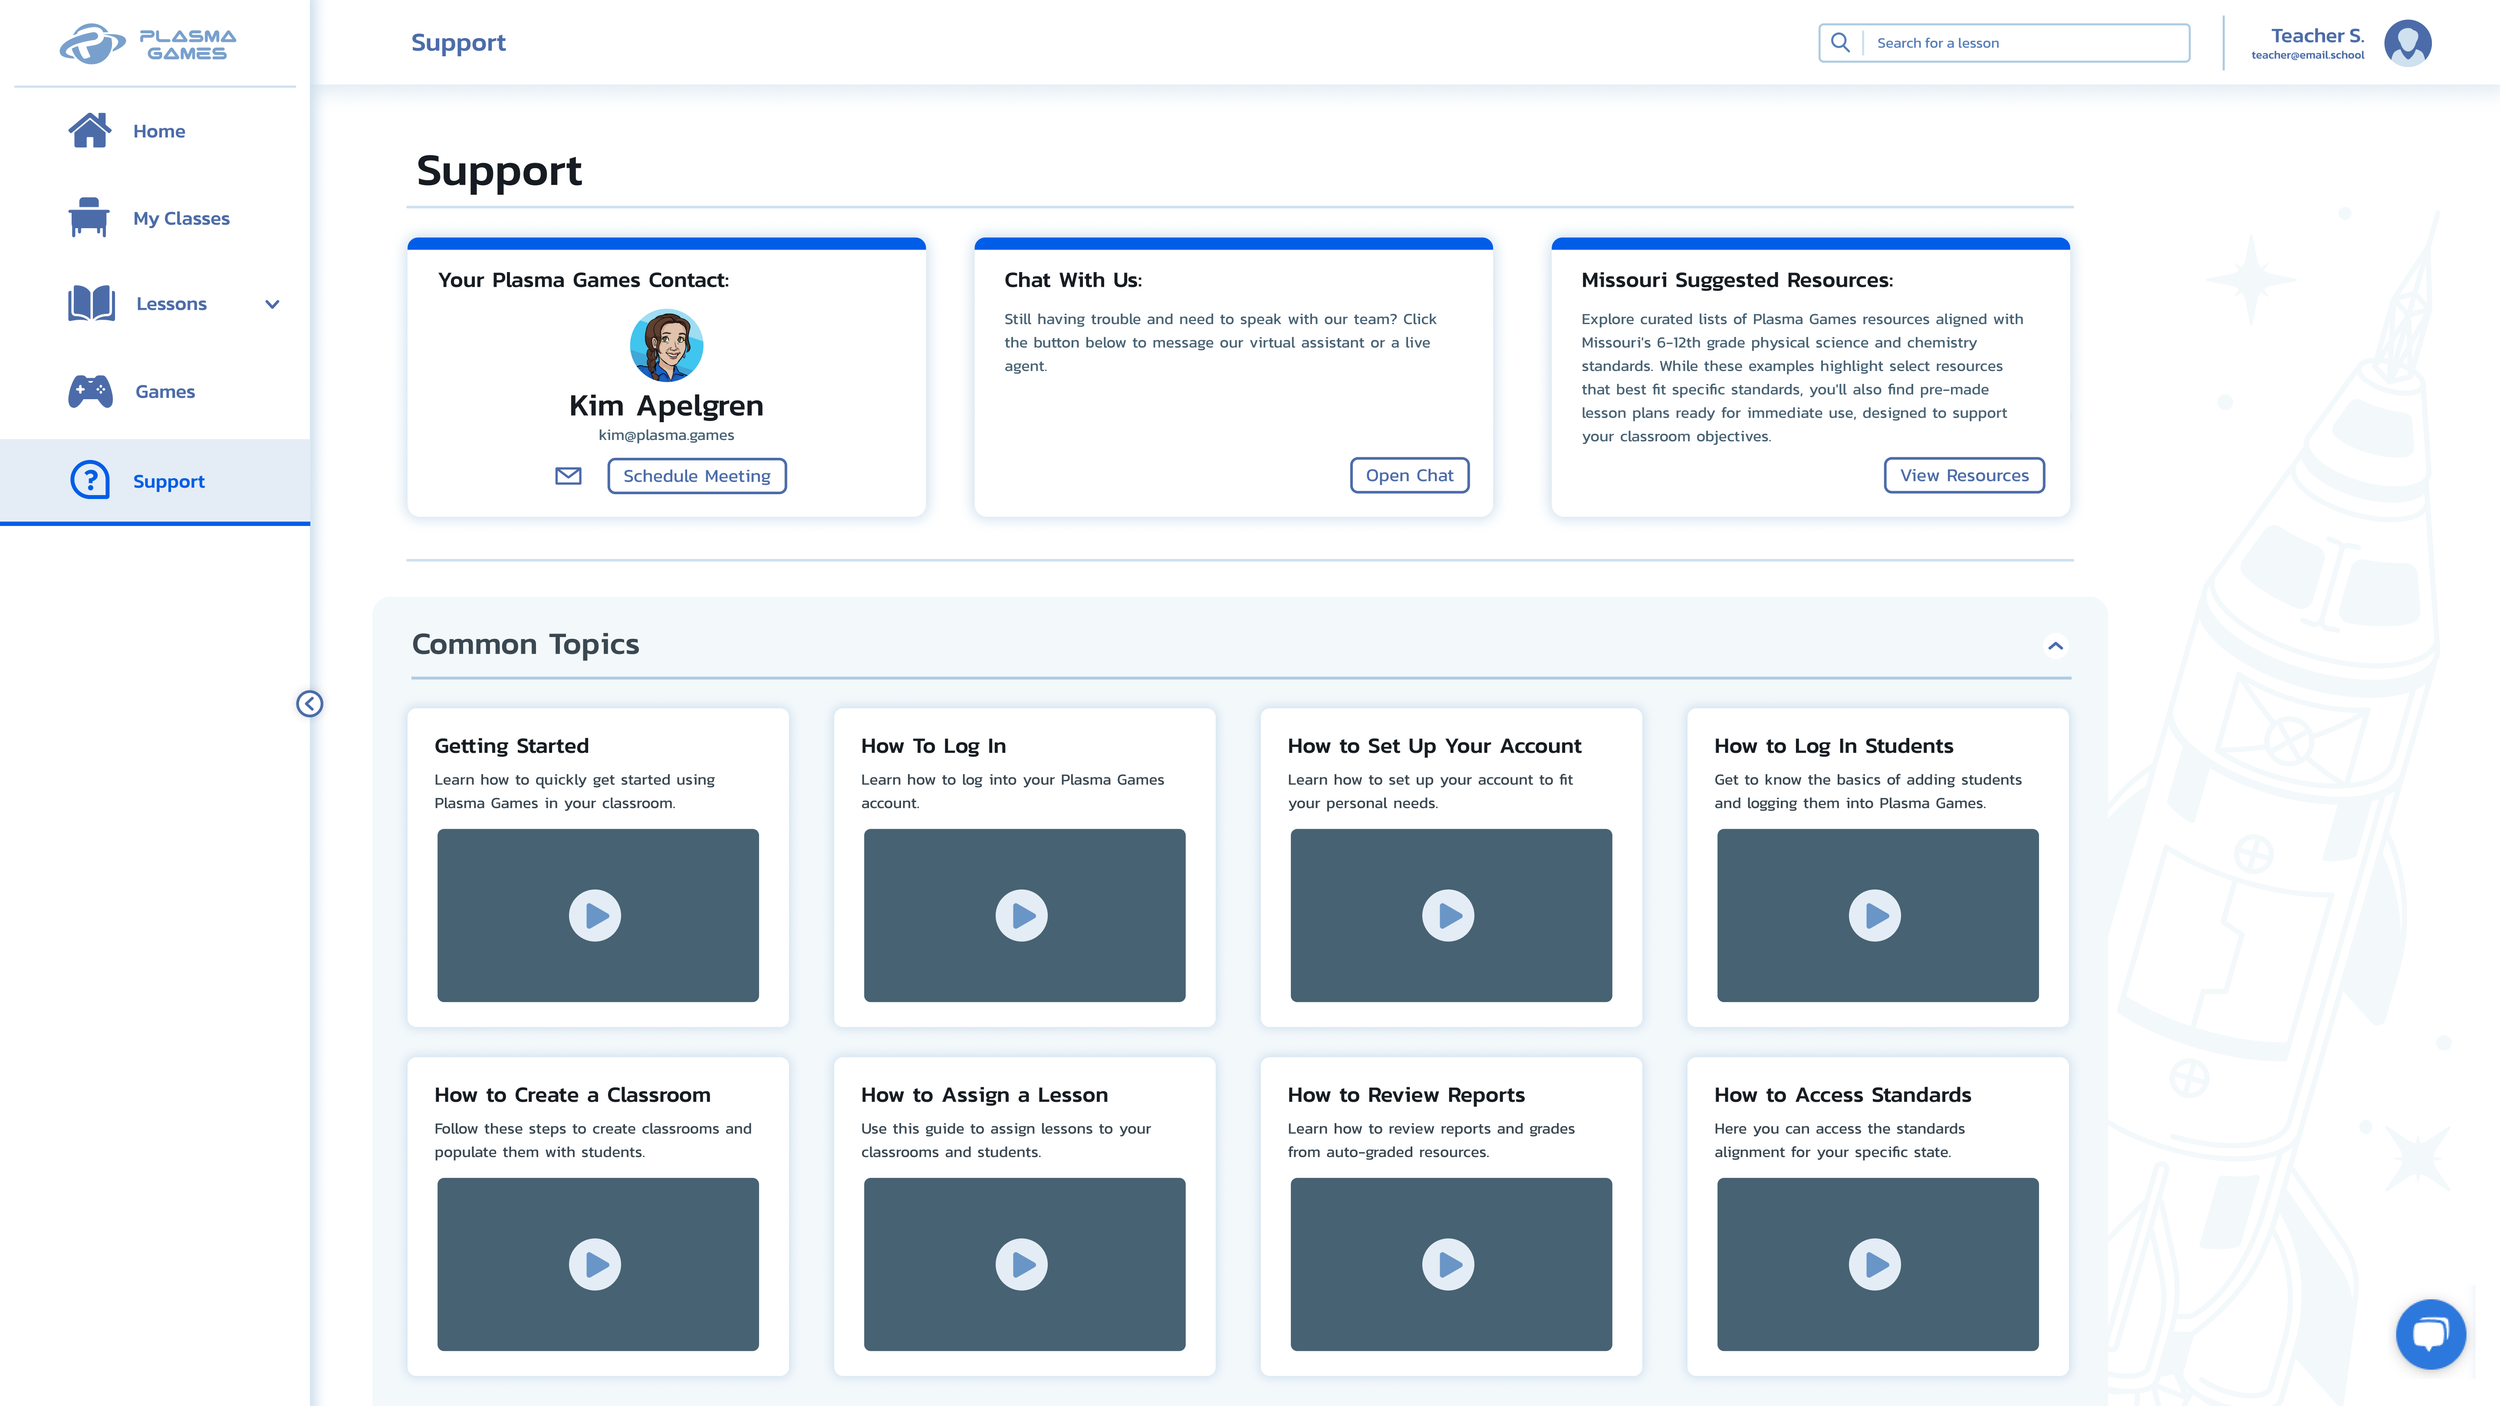Collapse the Common Topics section

2055,646
